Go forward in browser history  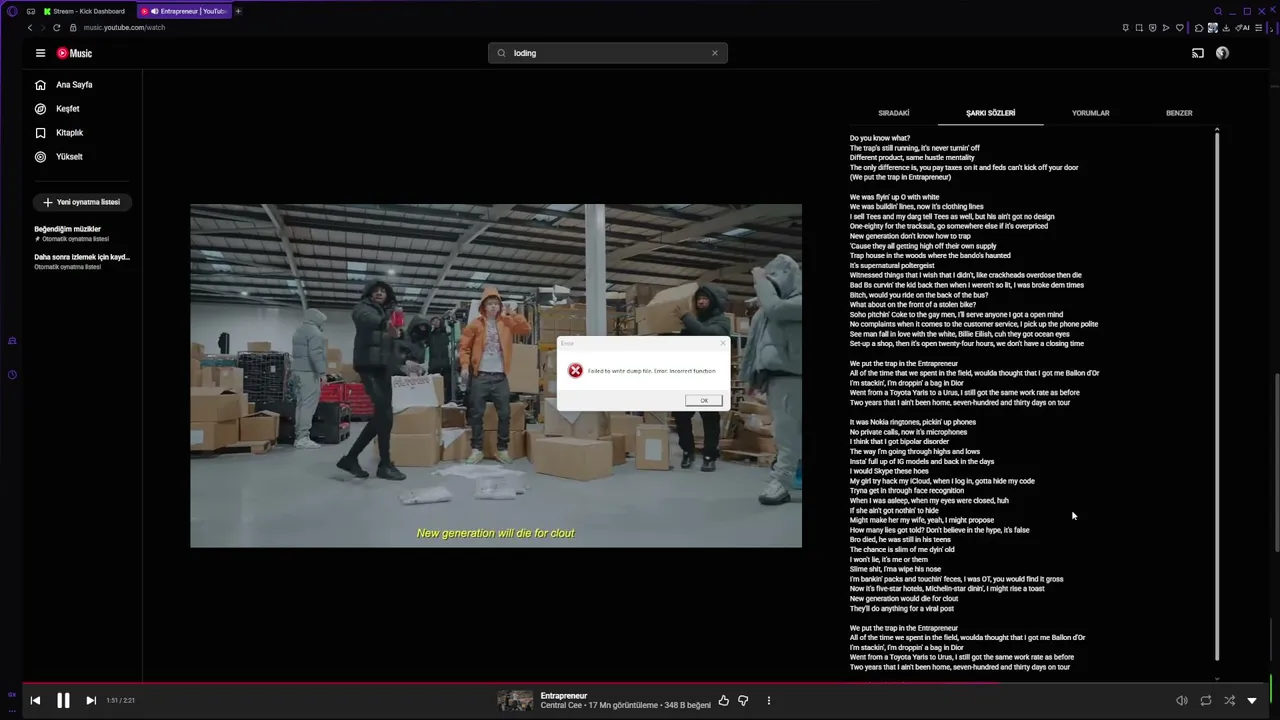coord(42,28)
